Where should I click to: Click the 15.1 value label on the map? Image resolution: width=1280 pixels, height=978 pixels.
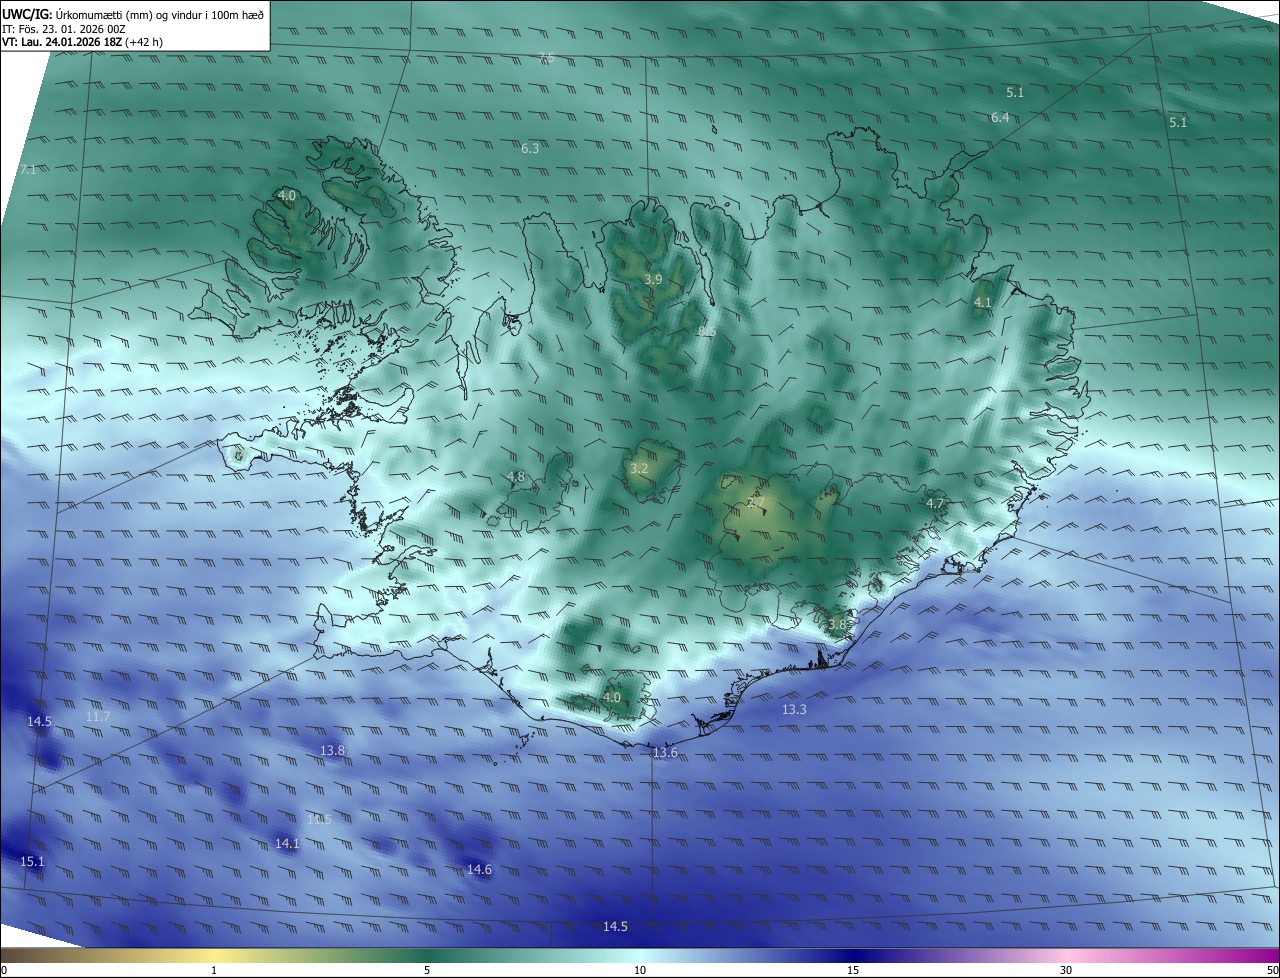point(32,861)
